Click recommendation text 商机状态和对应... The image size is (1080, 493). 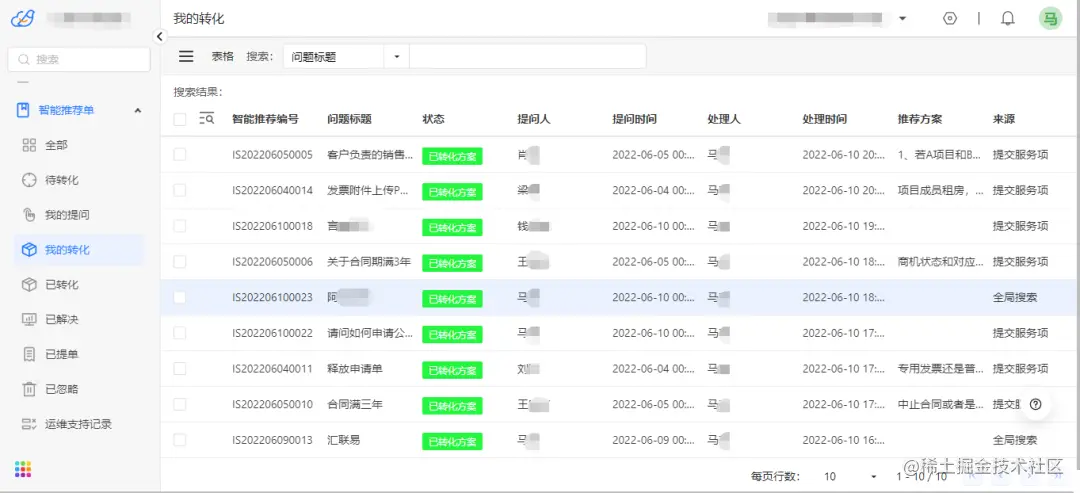coord(941,262)
